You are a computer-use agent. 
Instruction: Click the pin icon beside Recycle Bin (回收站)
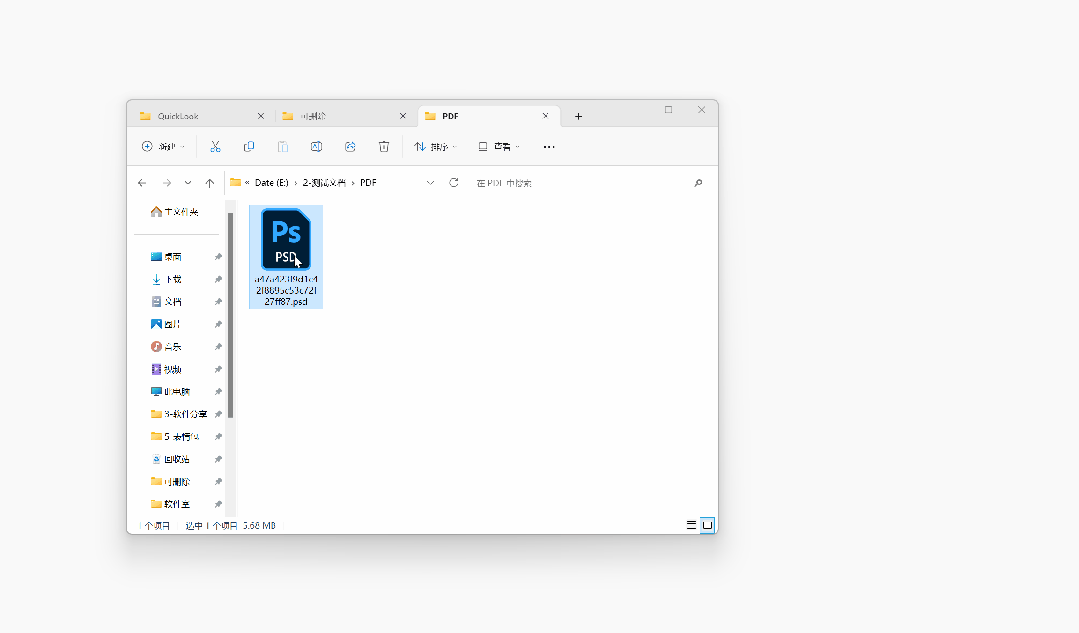tap(218, 459)
